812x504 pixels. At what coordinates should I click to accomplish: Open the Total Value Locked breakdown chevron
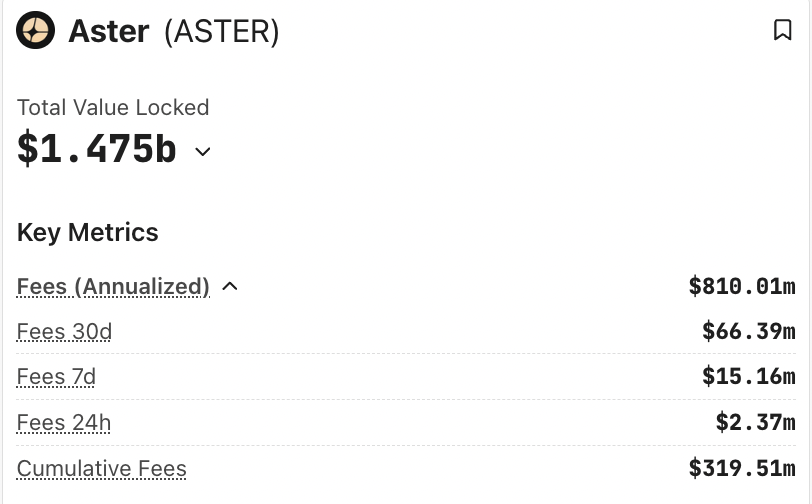coord(203,152)
